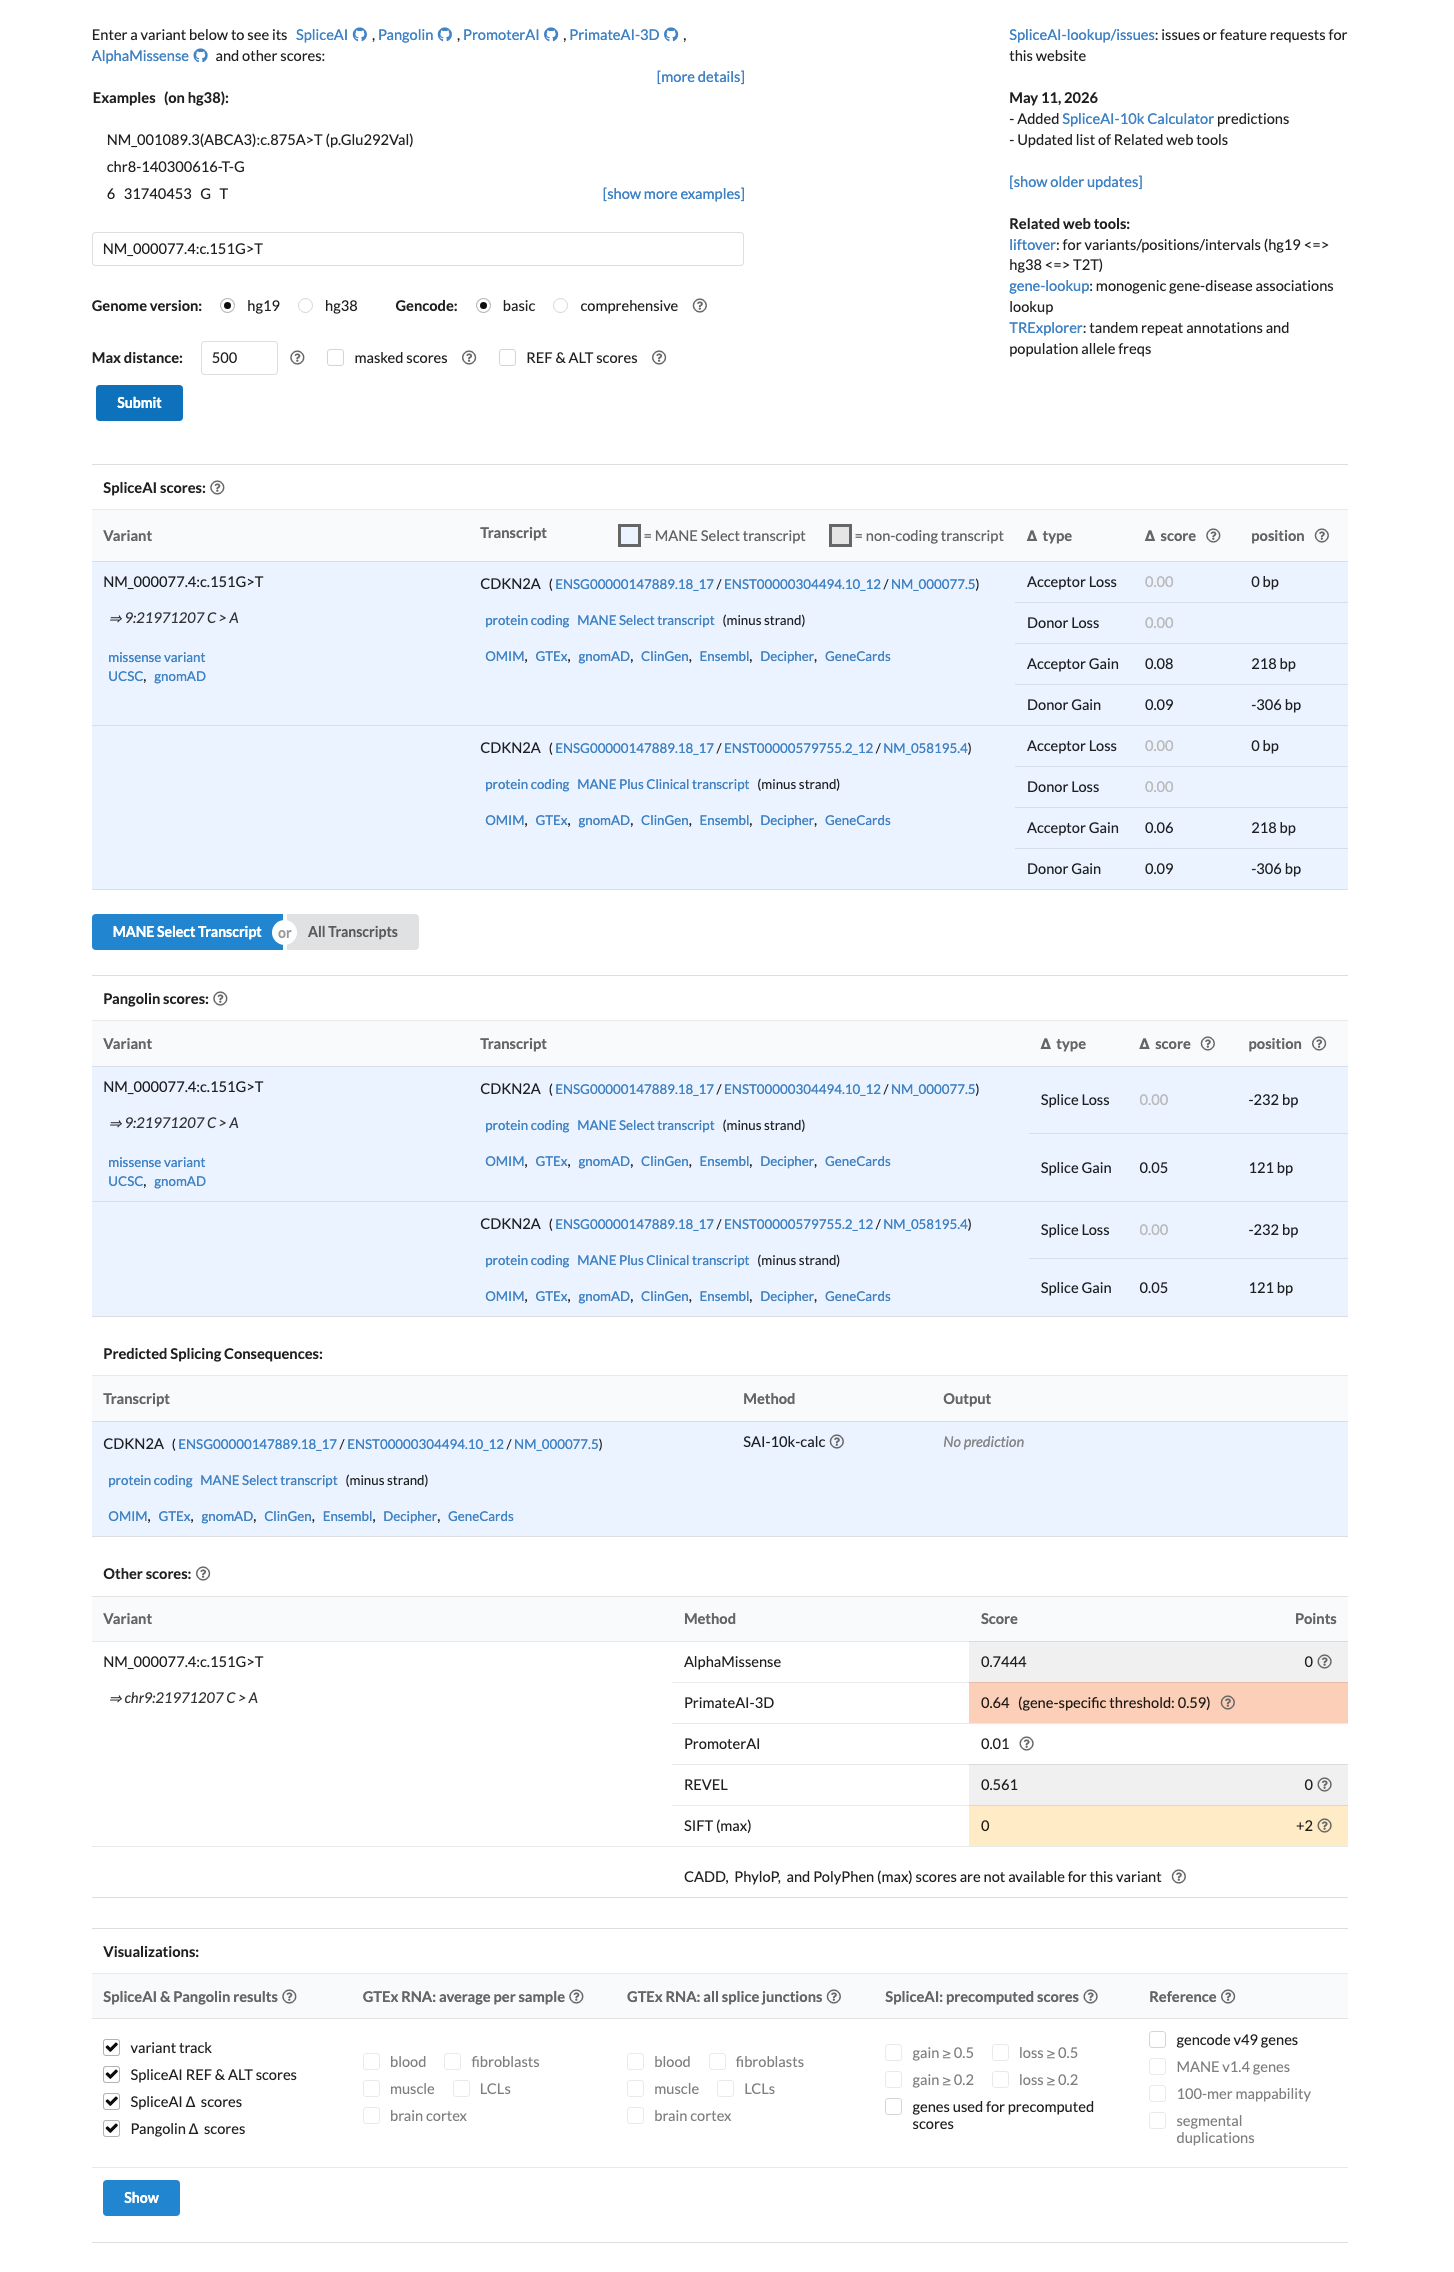Screen dimensions: 1454x2272
Task: Enable masked scores checkbox
Action: [x=336, y=358]
